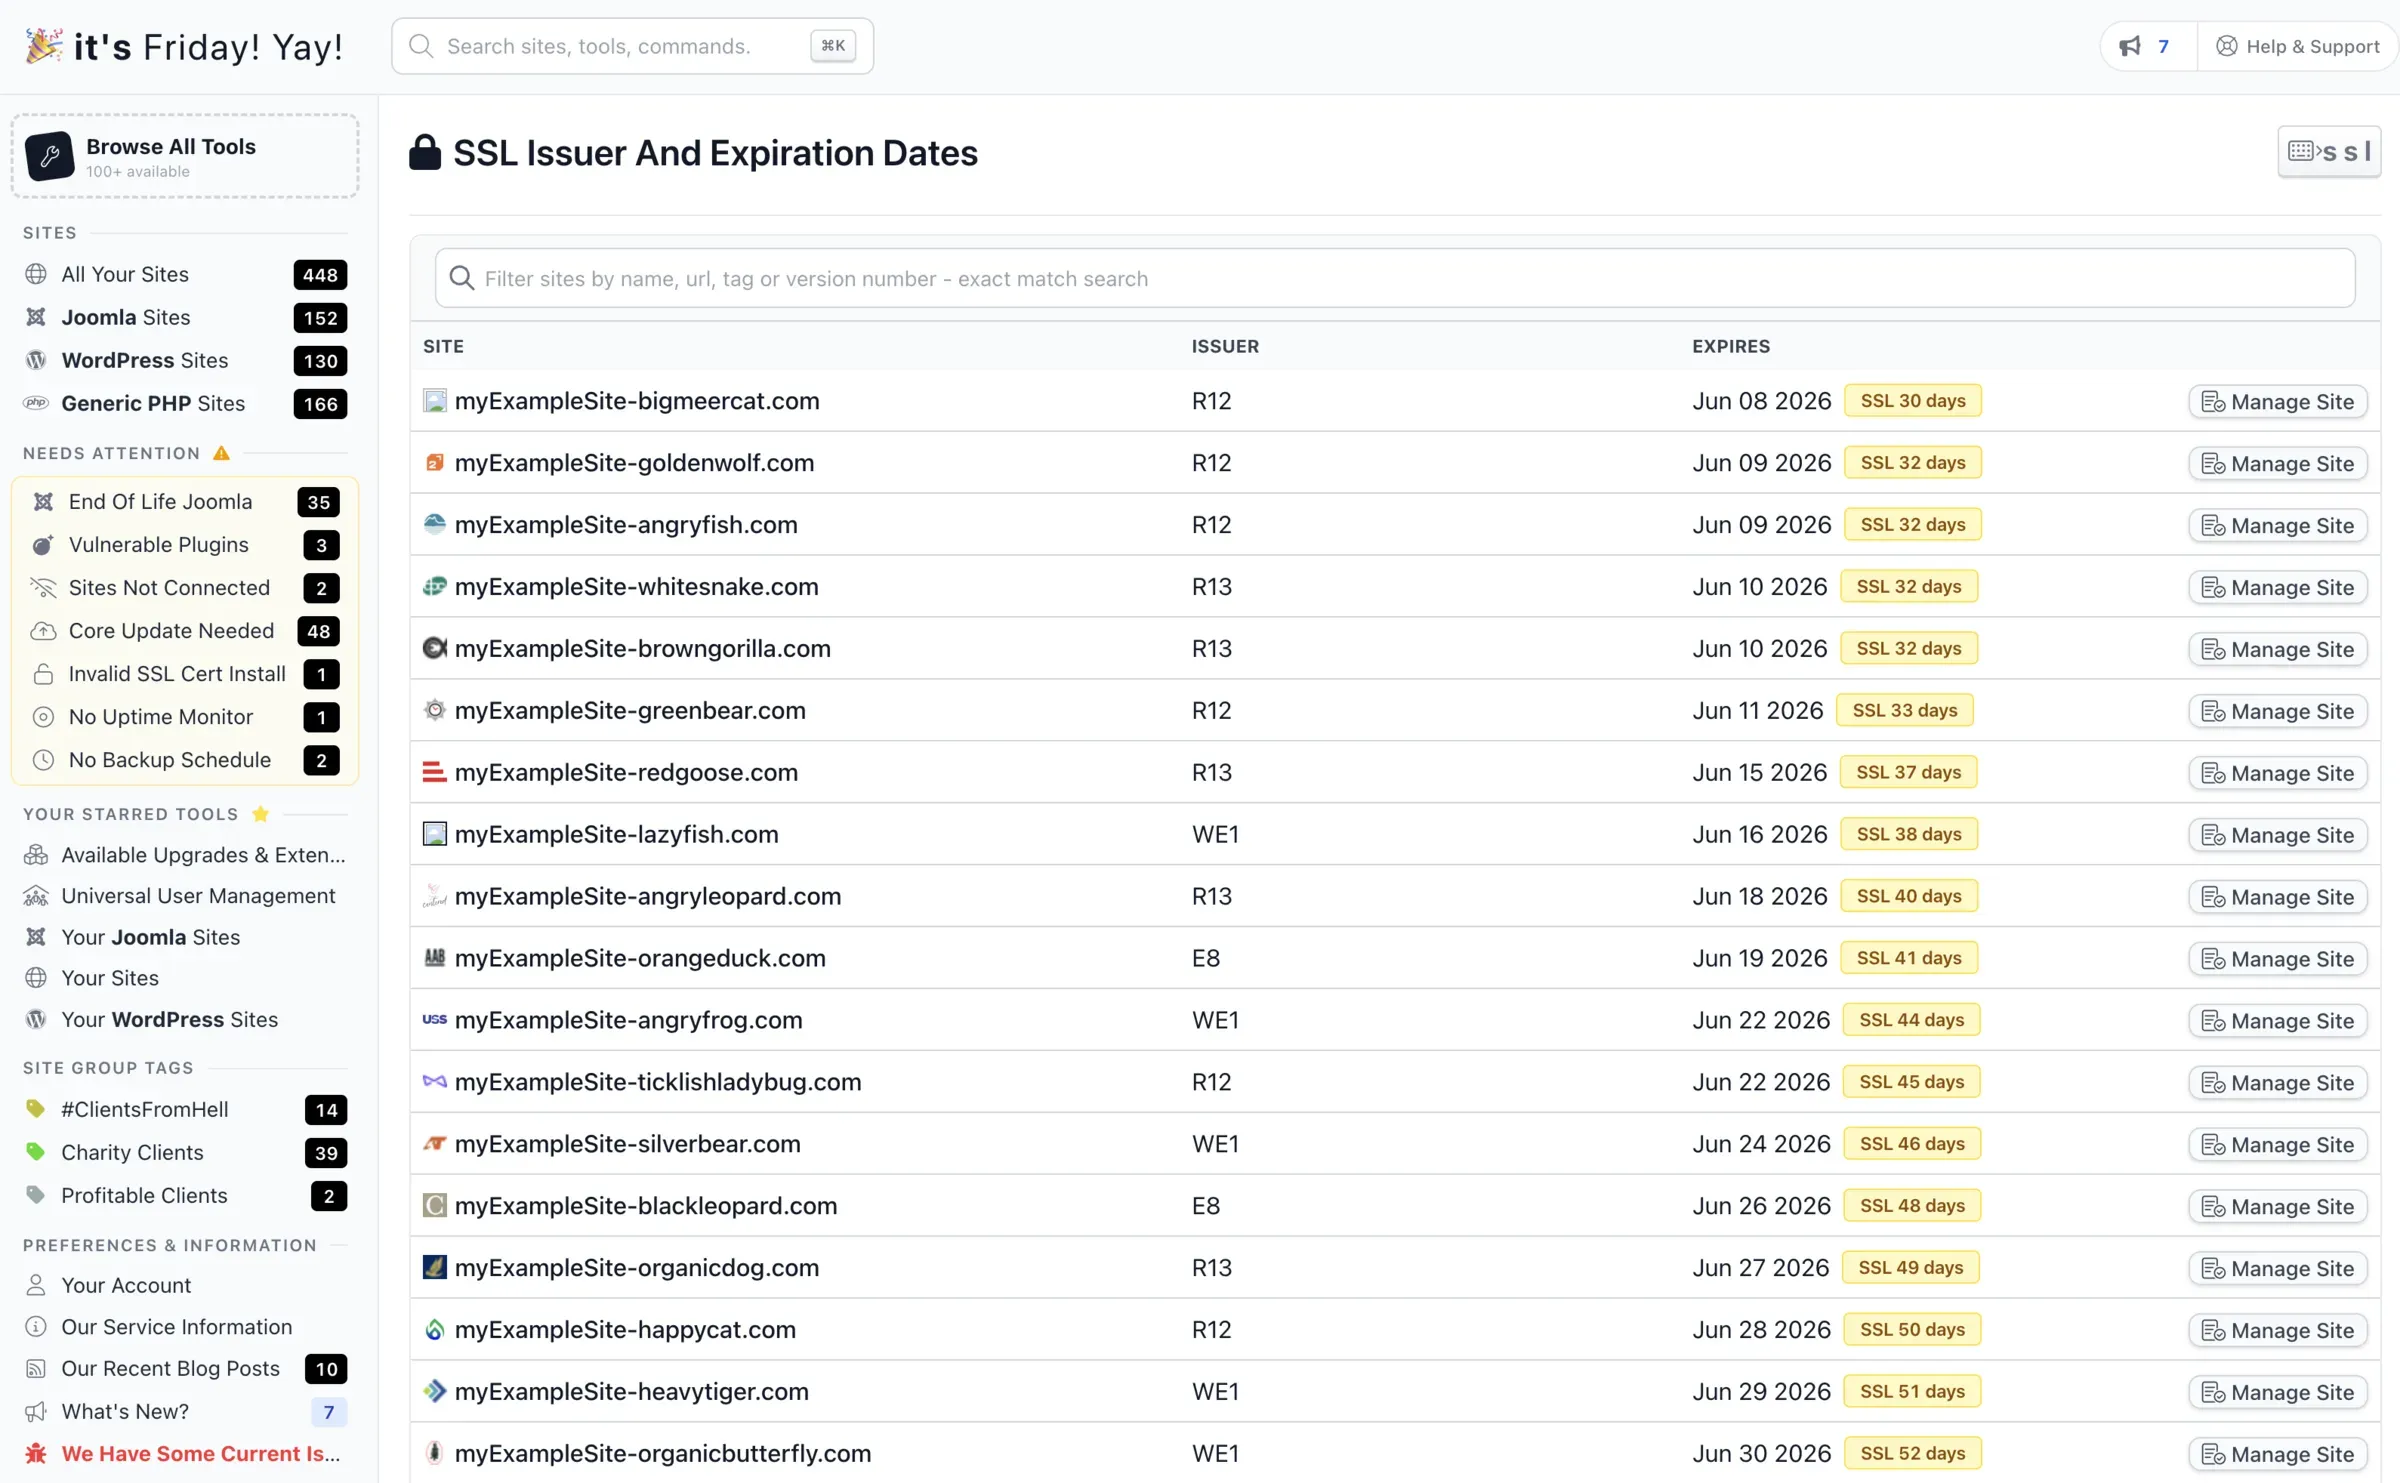2400x1483 pixels.
Task: Click the SSL 44 days badge for angryfrog.com
Action: pos(1912,1020)
